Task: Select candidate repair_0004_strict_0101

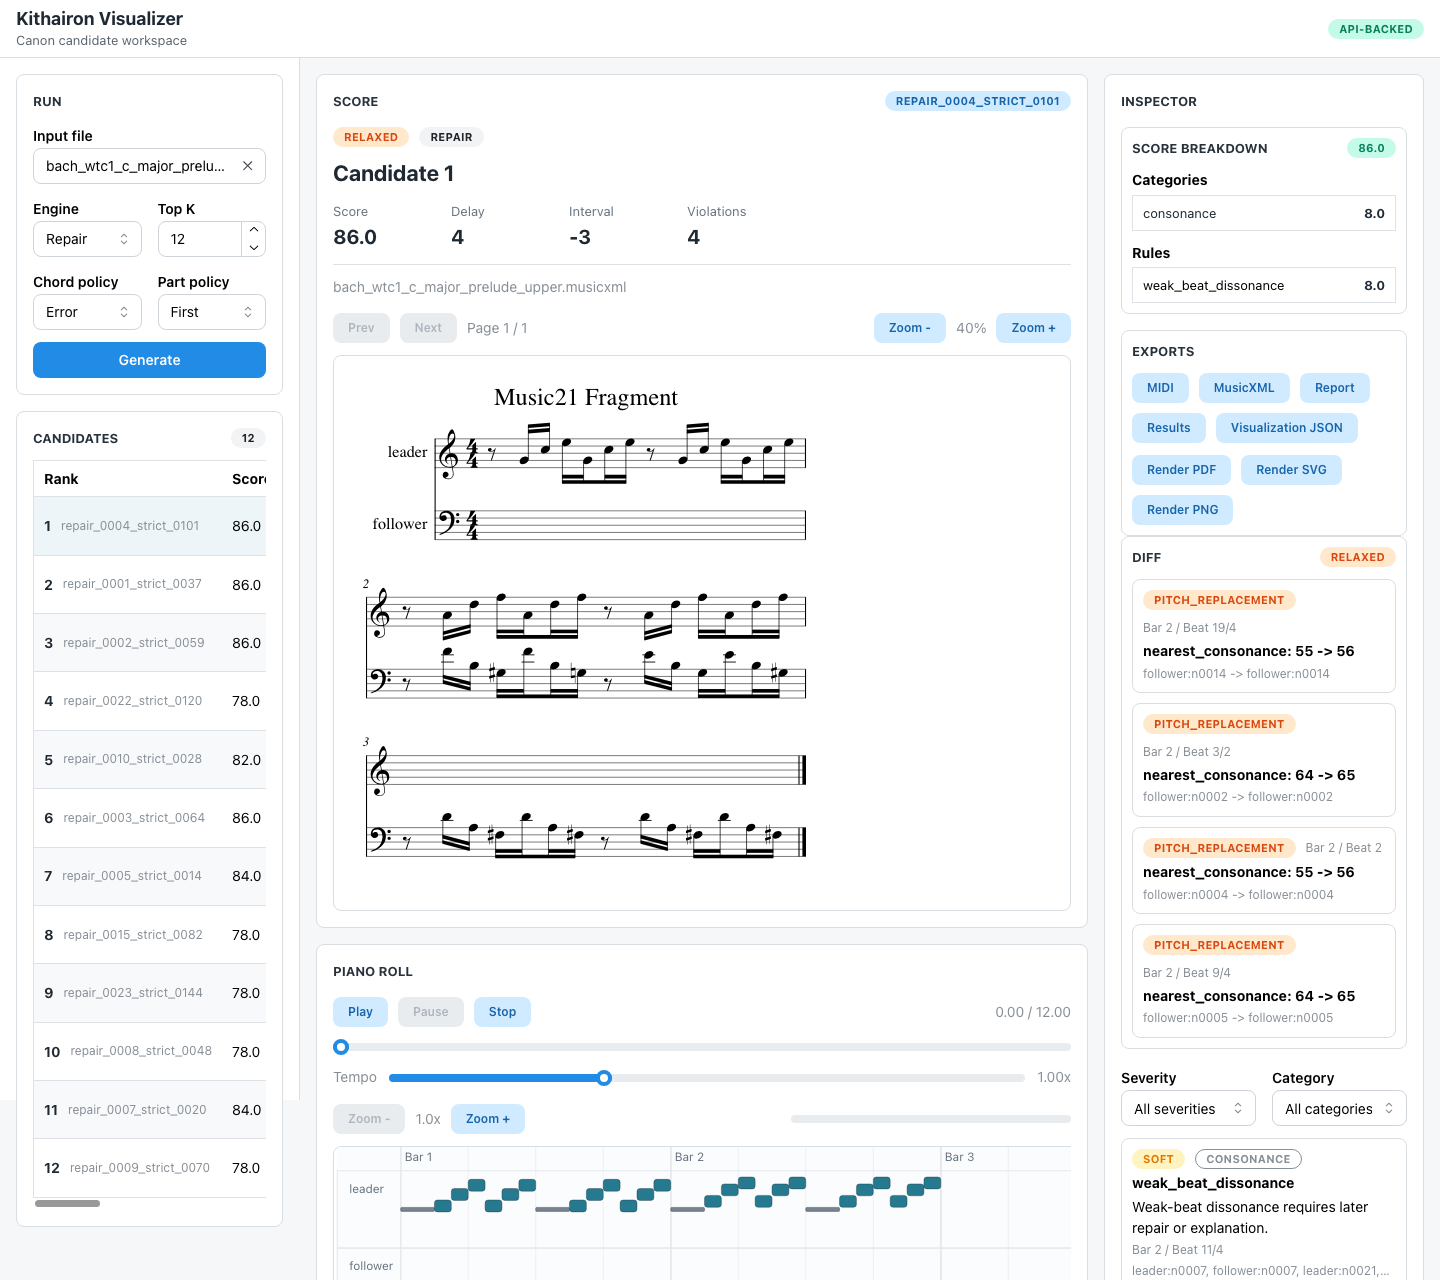Action: 150,526
